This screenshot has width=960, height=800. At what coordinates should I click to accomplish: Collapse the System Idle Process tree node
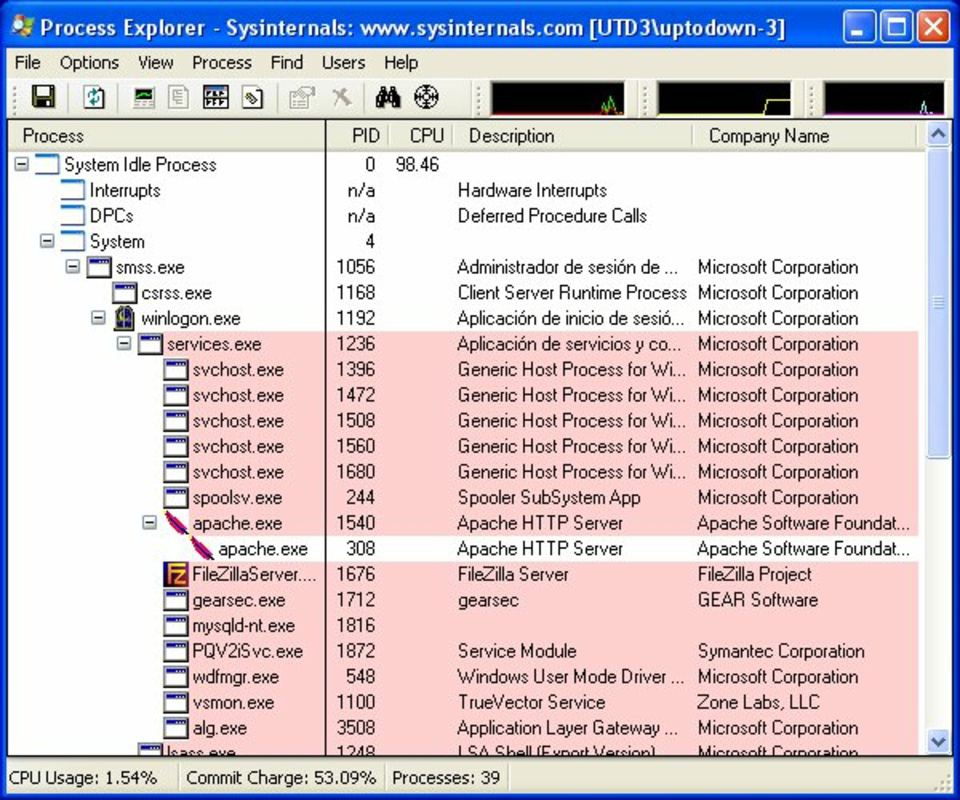(21, 164)
